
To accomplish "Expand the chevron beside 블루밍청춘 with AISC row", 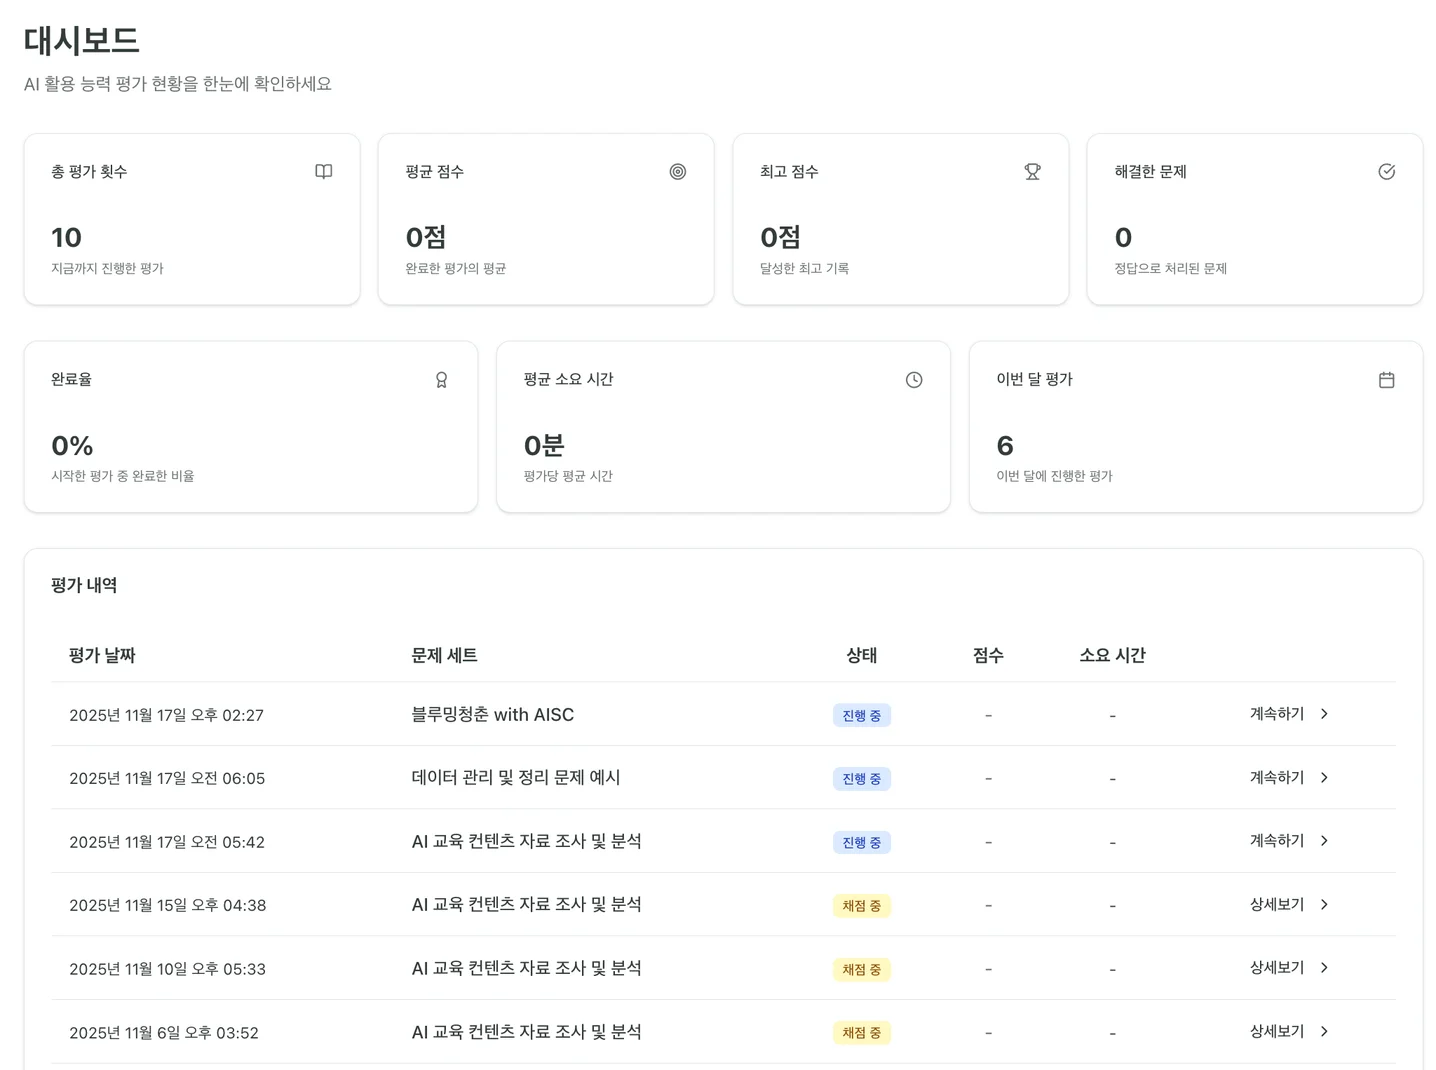I will point(1324,714).
